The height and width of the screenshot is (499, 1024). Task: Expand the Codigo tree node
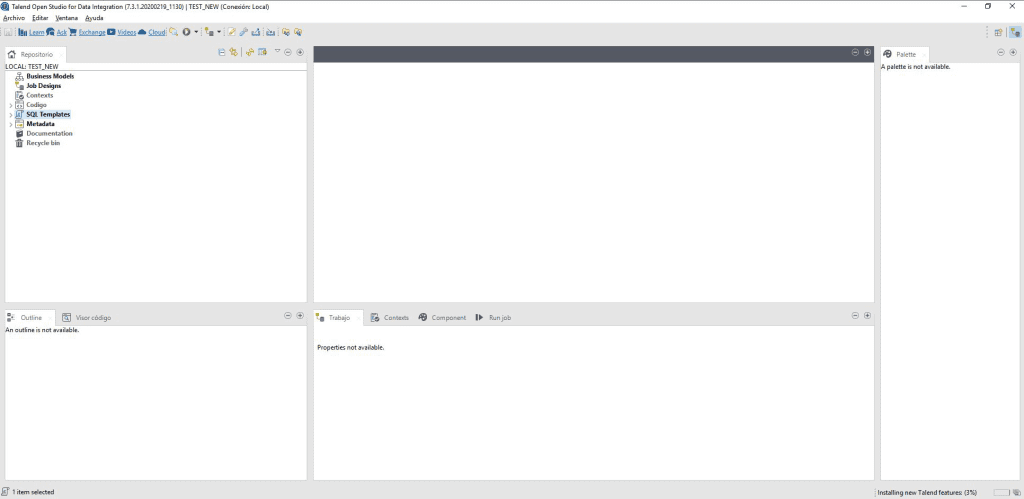(10, 105)
